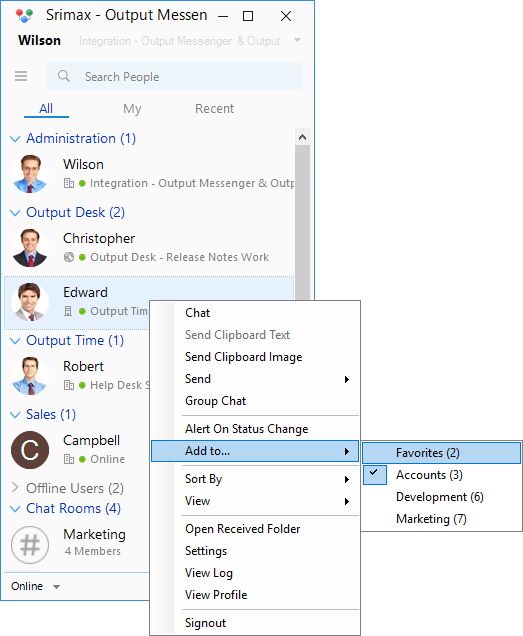Click the building icon under Campbell

(x=69, y=459)
